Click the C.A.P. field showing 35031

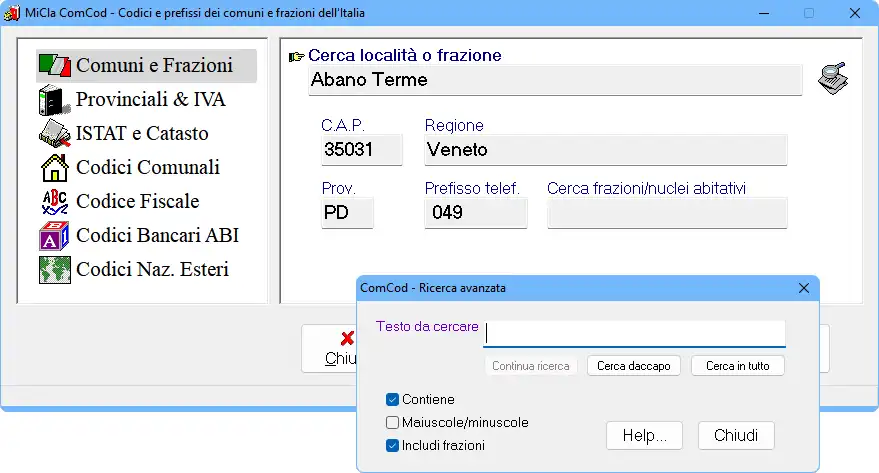click(362, 150)
